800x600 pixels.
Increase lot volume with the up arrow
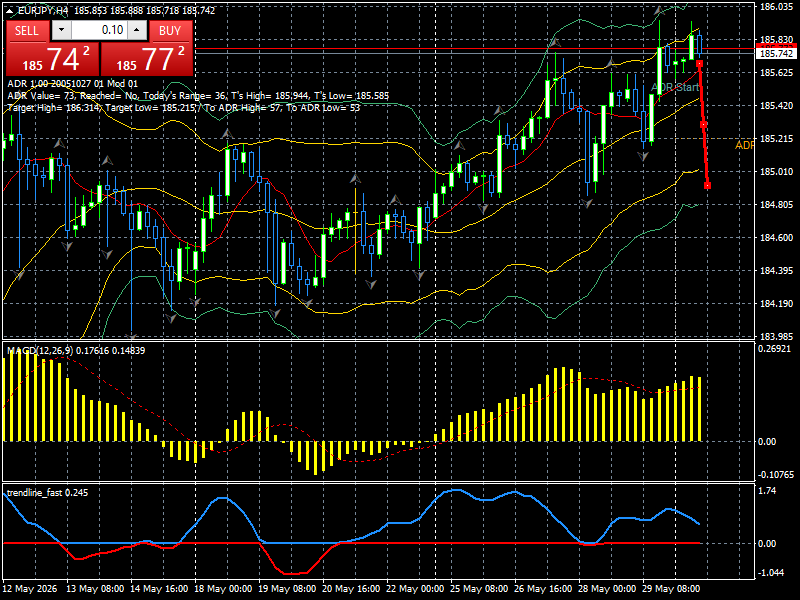pyautogui.click(x=137, y=30)
